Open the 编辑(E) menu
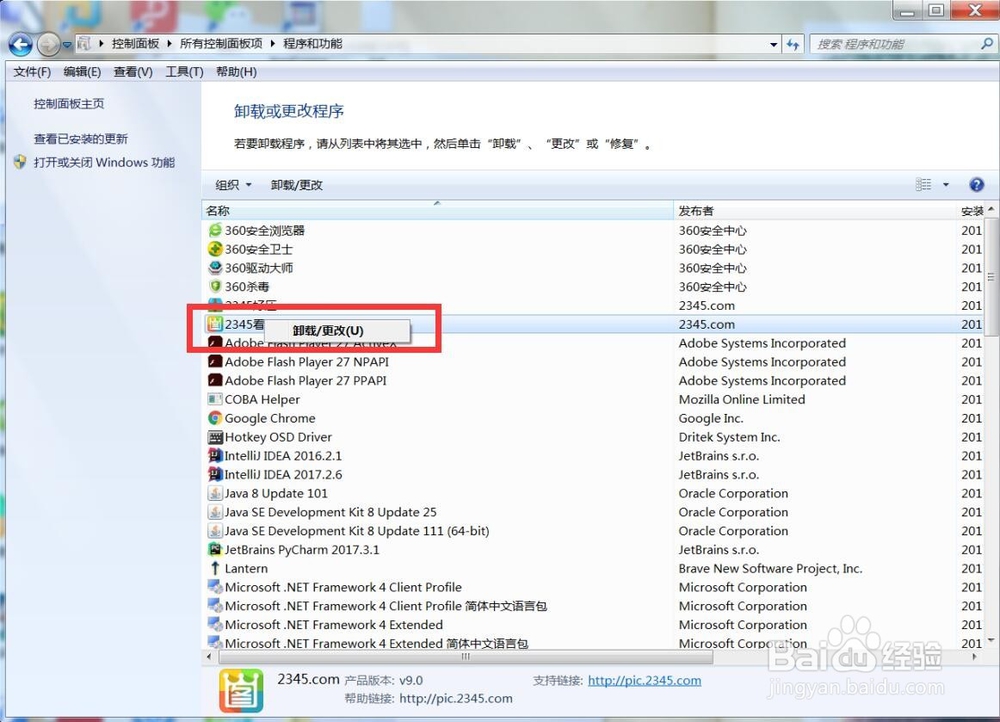Viewport: 1000px width, 722px height. [x=82, y=71]
